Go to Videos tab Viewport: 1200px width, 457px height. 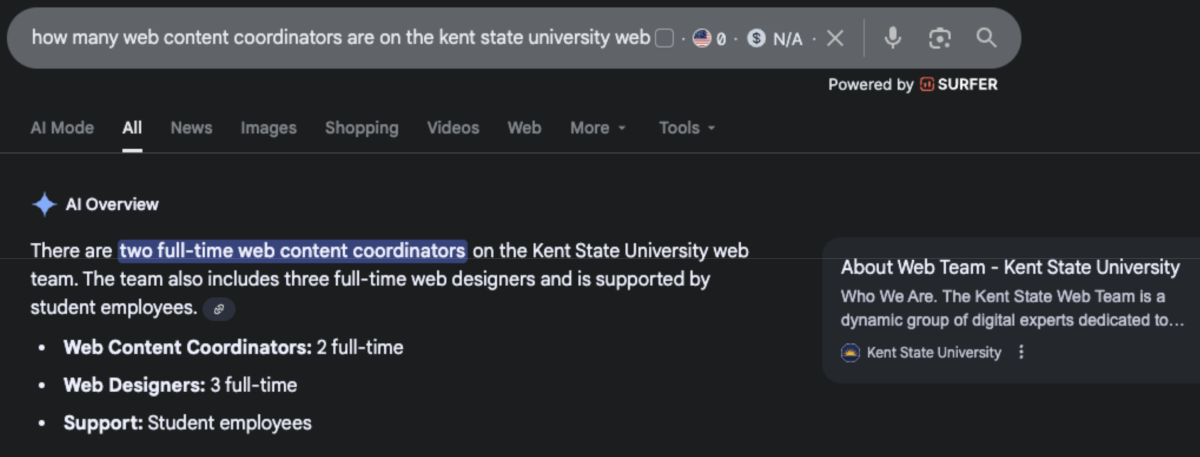[x=453, y=128]
